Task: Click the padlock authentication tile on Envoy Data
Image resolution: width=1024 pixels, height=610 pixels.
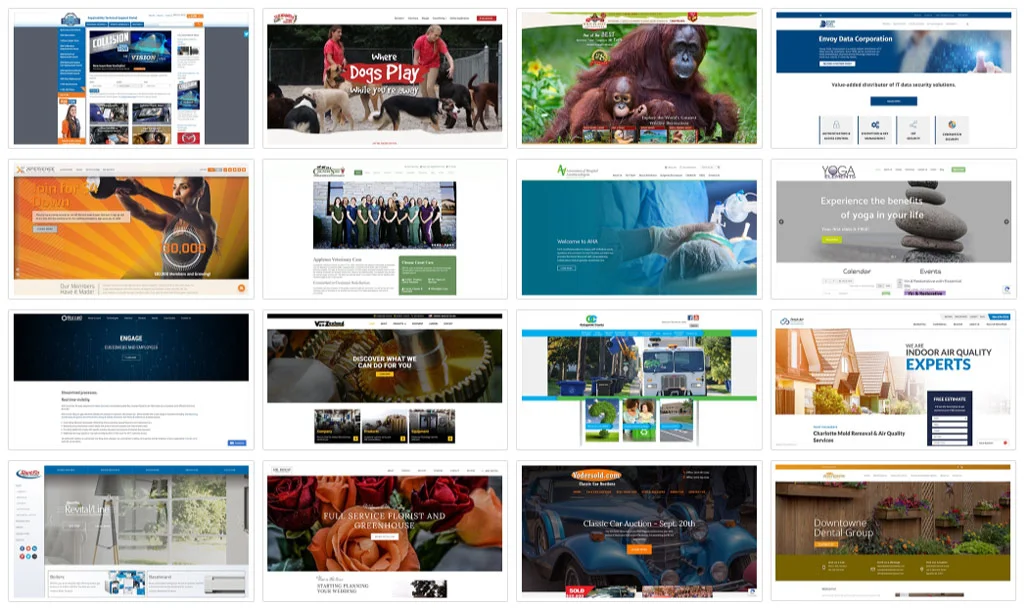Action: [x=836, y=130]
